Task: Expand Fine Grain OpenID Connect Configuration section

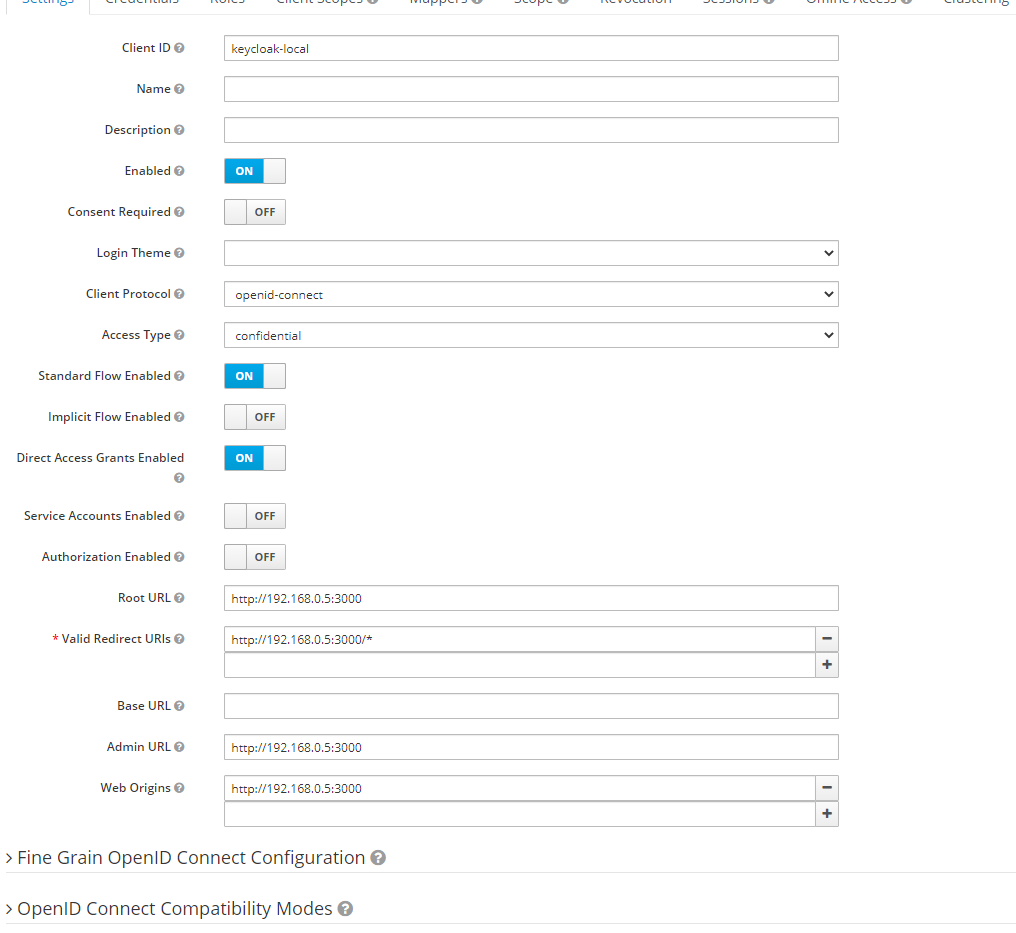Action: pos(191,858)
